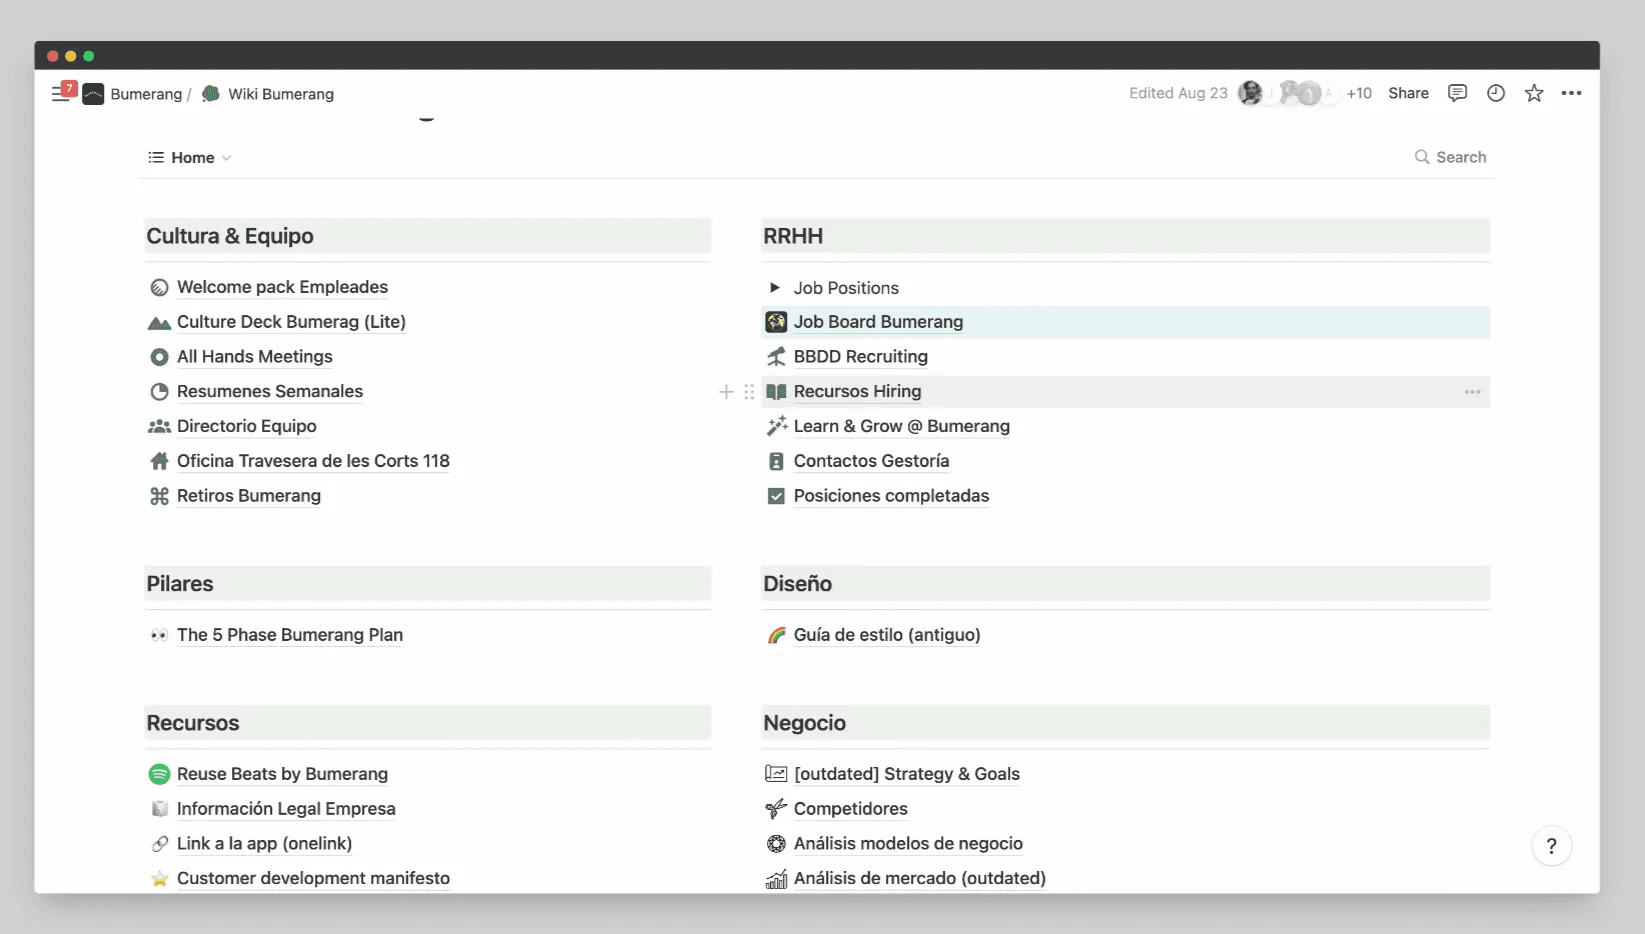Click the Resumenes Semanales pie icon
Viewport: 1645px width, 934px height.
159,392
